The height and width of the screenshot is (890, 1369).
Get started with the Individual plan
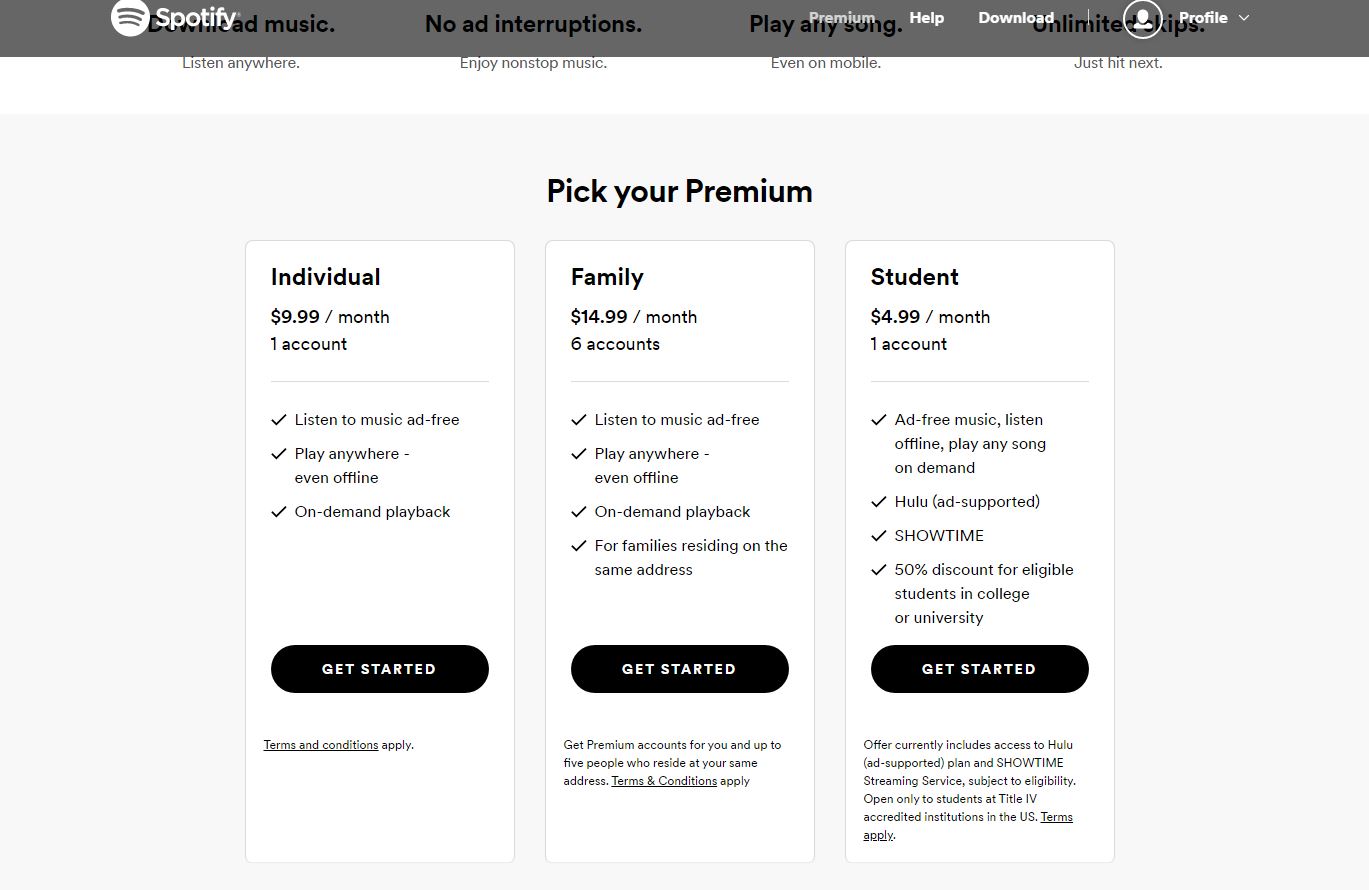380,669
